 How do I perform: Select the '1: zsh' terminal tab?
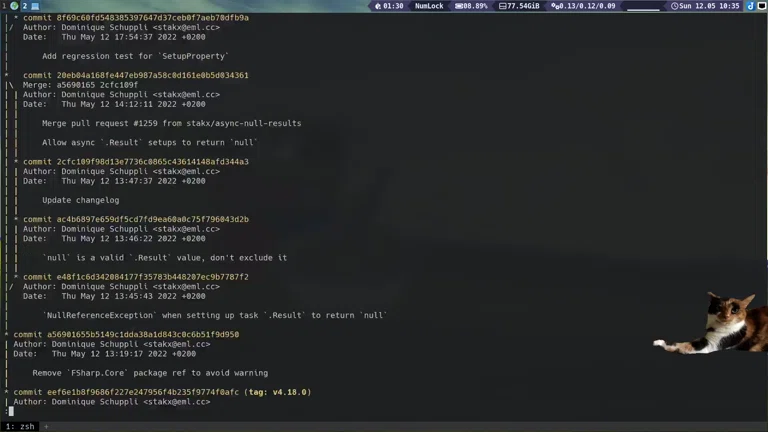20,426
